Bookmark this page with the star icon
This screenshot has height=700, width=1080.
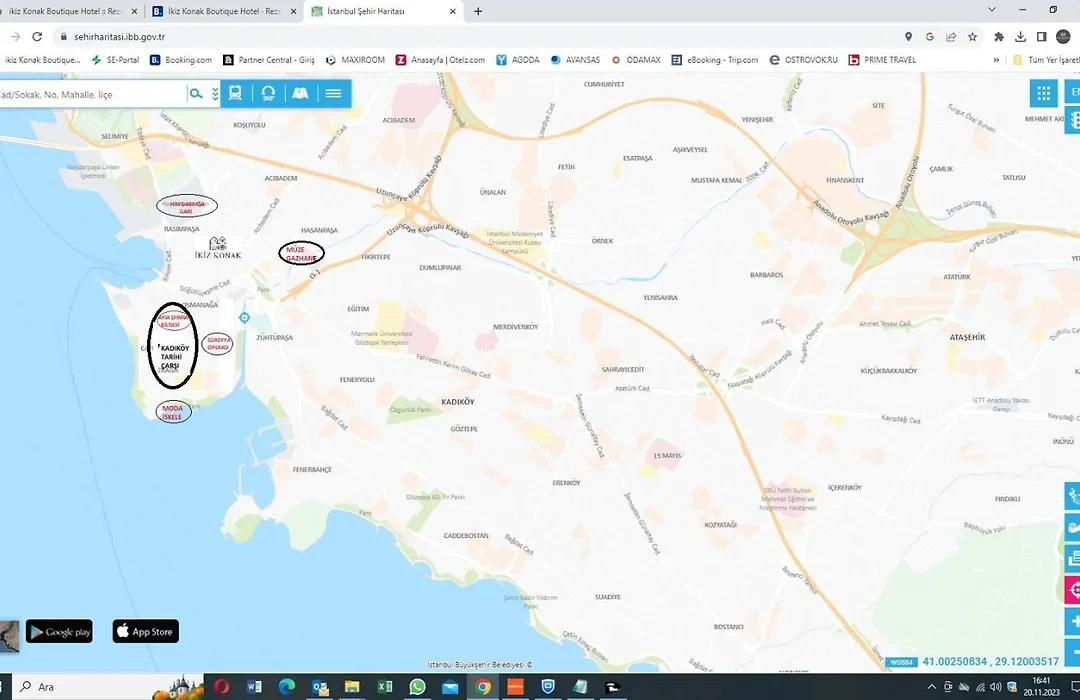(972, 36)
